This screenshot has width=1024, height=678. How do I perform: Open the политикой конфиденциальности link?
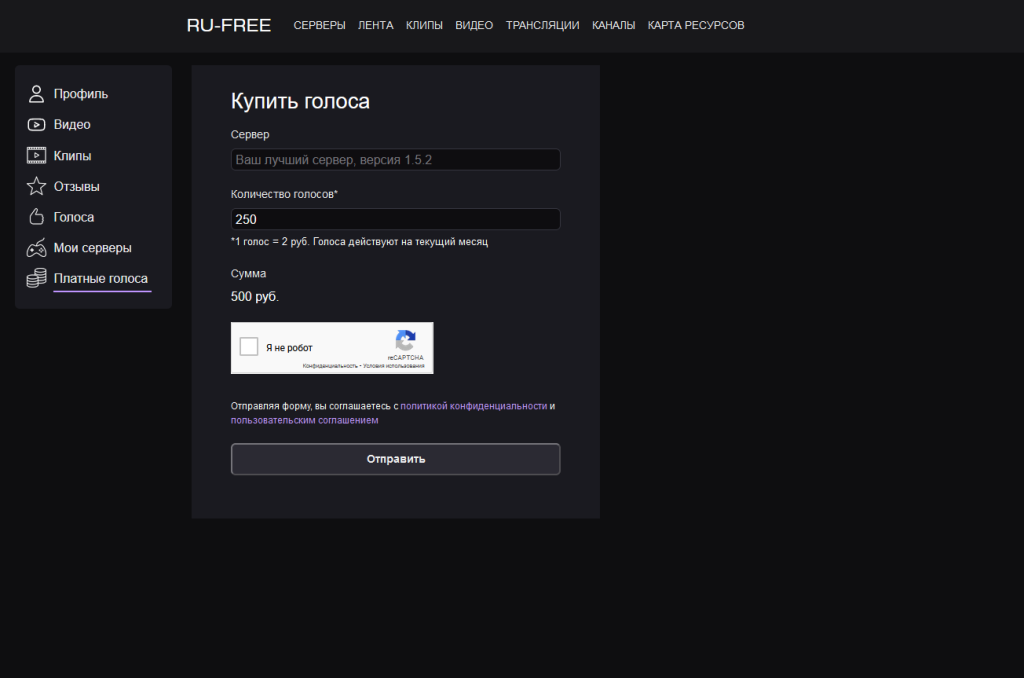point(478,406)
